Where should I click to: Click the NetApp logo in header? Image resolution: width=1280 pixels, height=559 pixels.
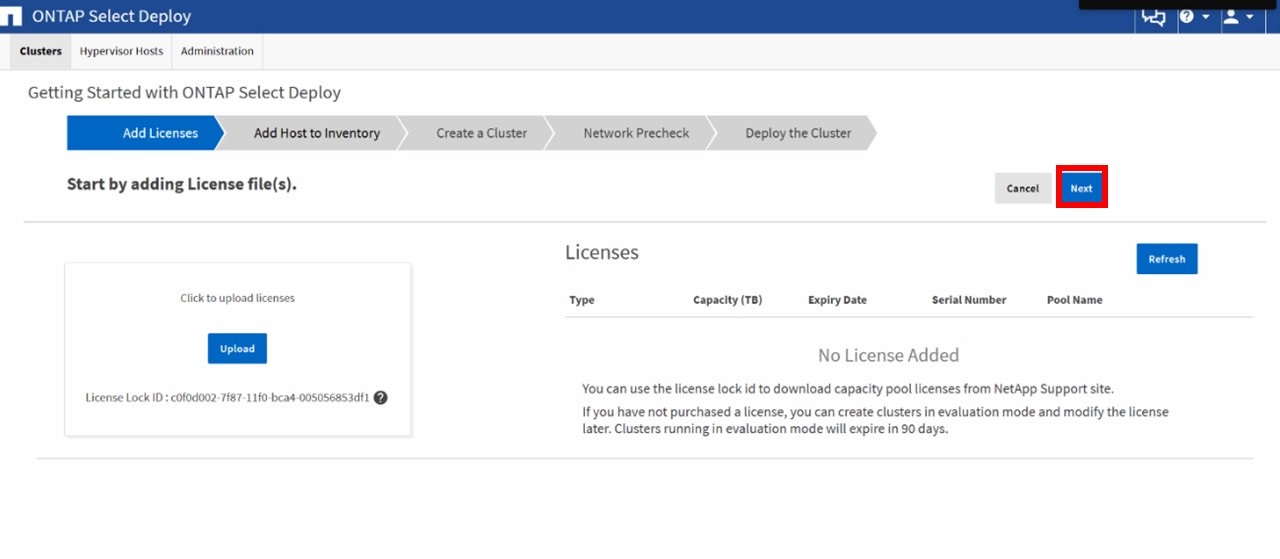pyautogui.click(x=10, y=17)
